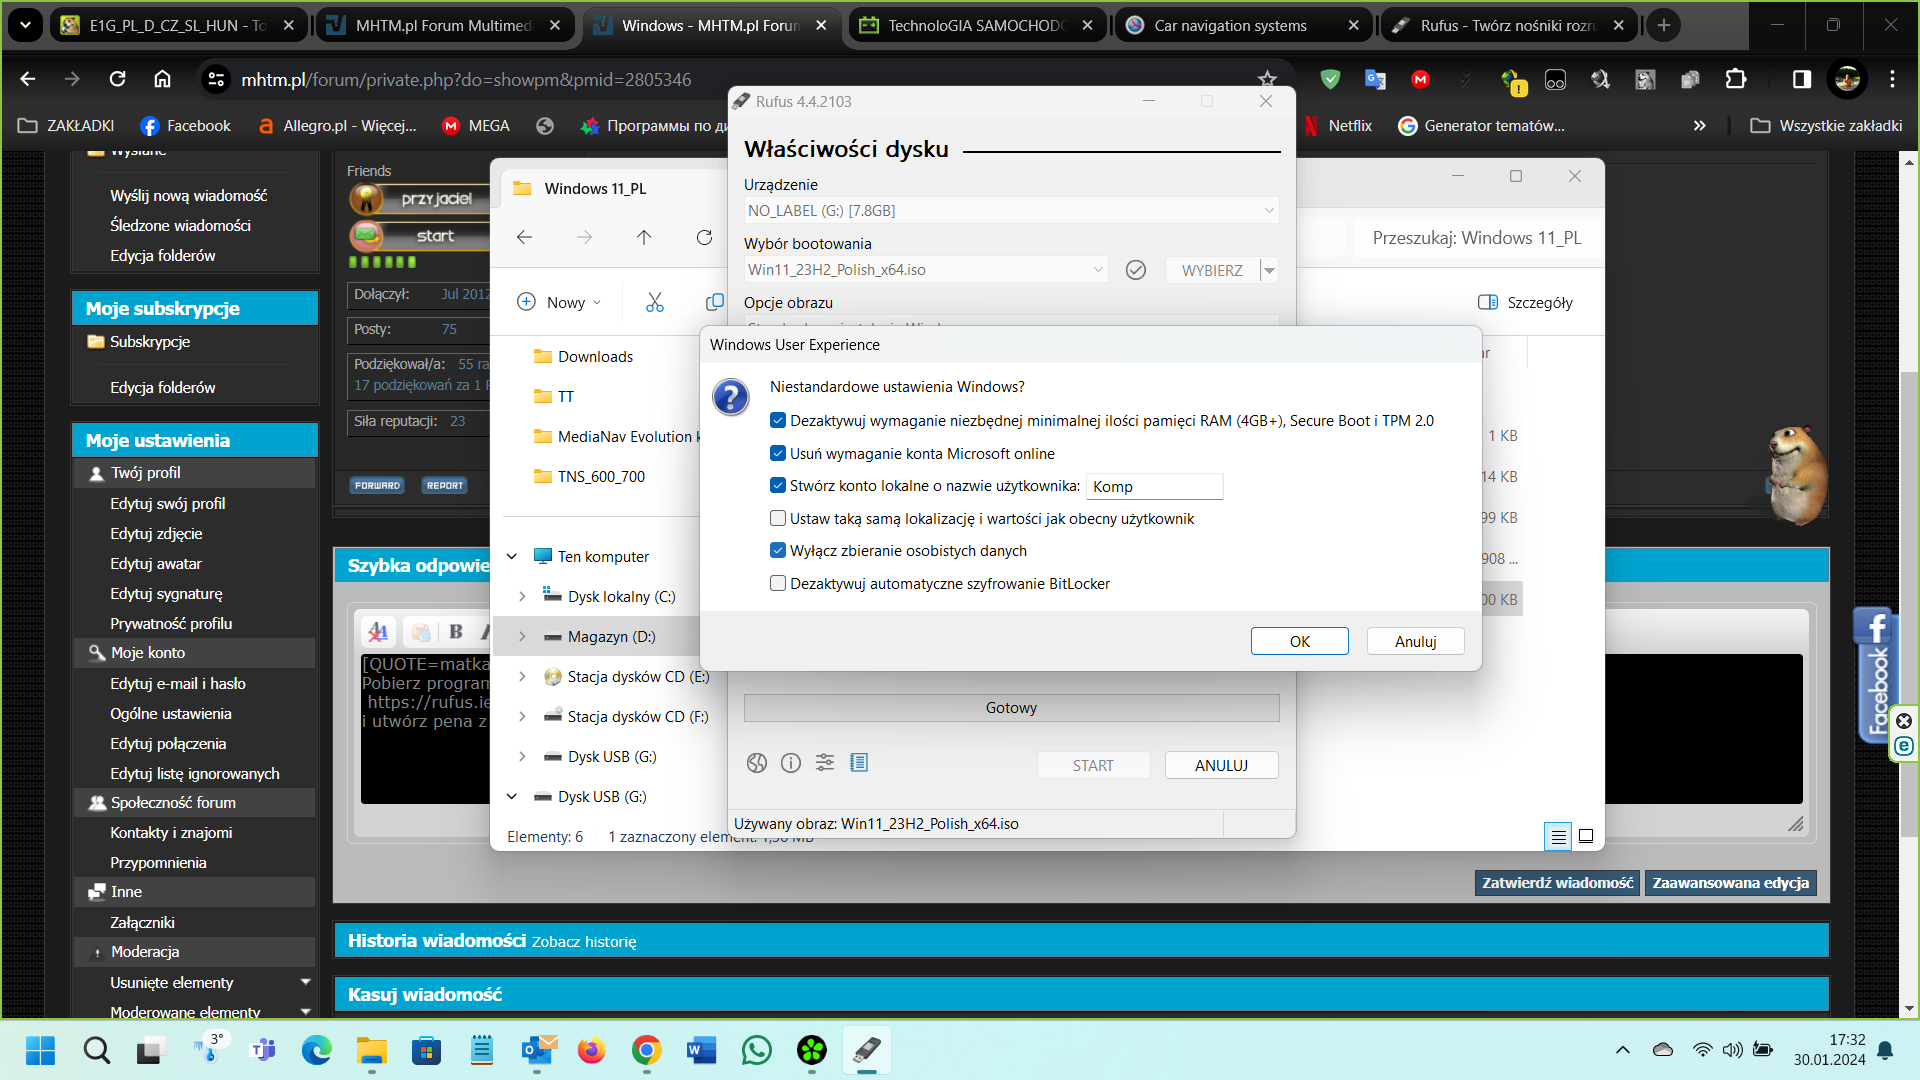Toggle RAM, Secure Boot and TPM requirement checkbox
Image resolution: width=1920 pixels, height=1080 pixels.
[778, 420]
